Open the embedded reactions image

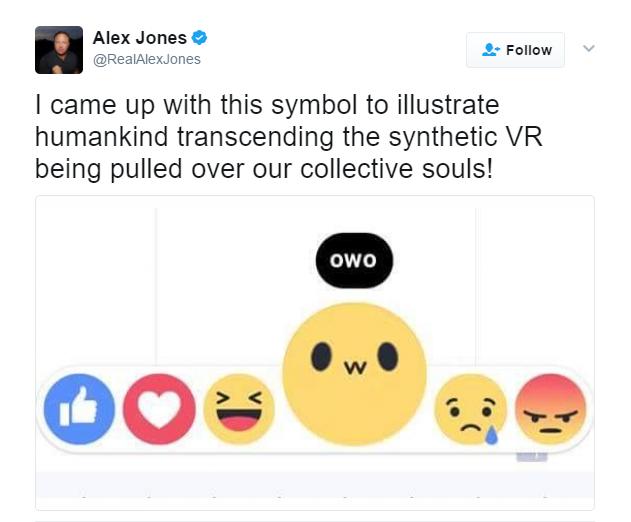click(315, 353)
